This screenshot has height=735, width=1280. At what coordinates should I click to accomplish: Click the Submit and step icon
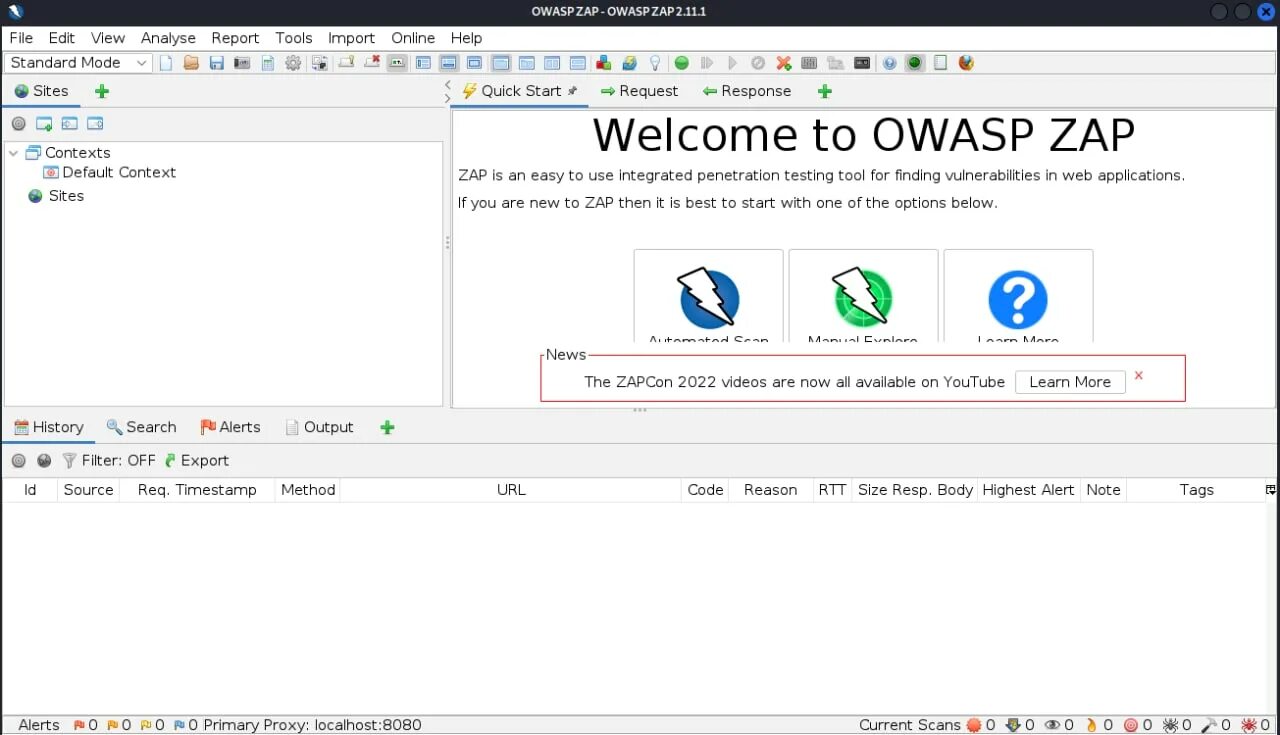tap(706, 63)
